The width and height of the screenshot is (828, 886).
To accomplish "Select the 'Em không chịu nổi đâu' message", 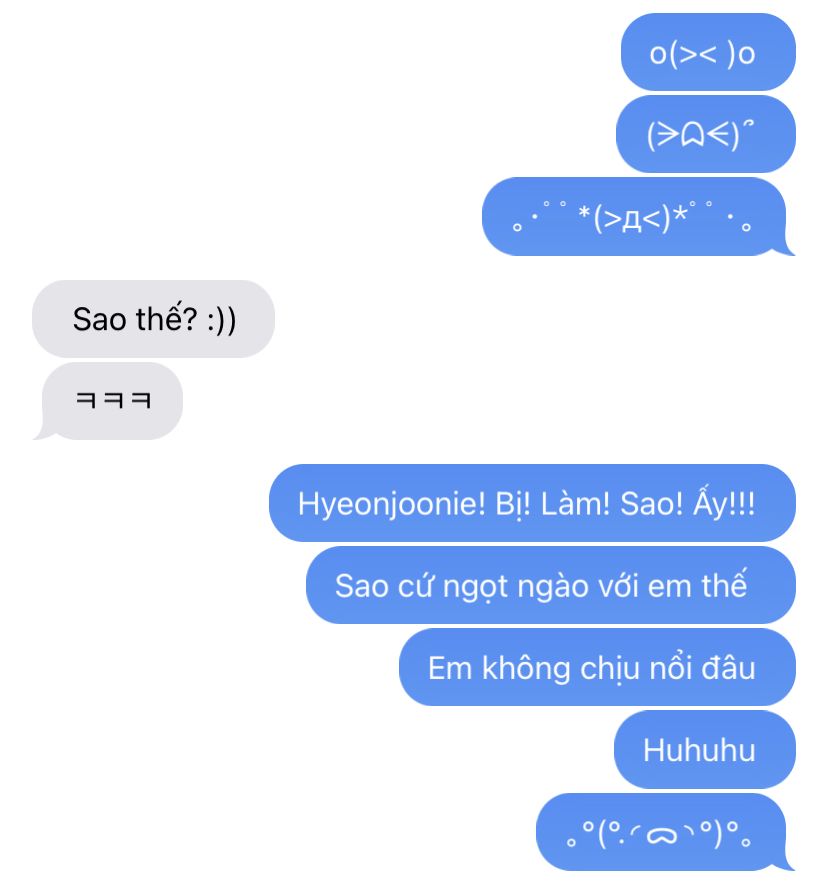I will click(597, 667).
